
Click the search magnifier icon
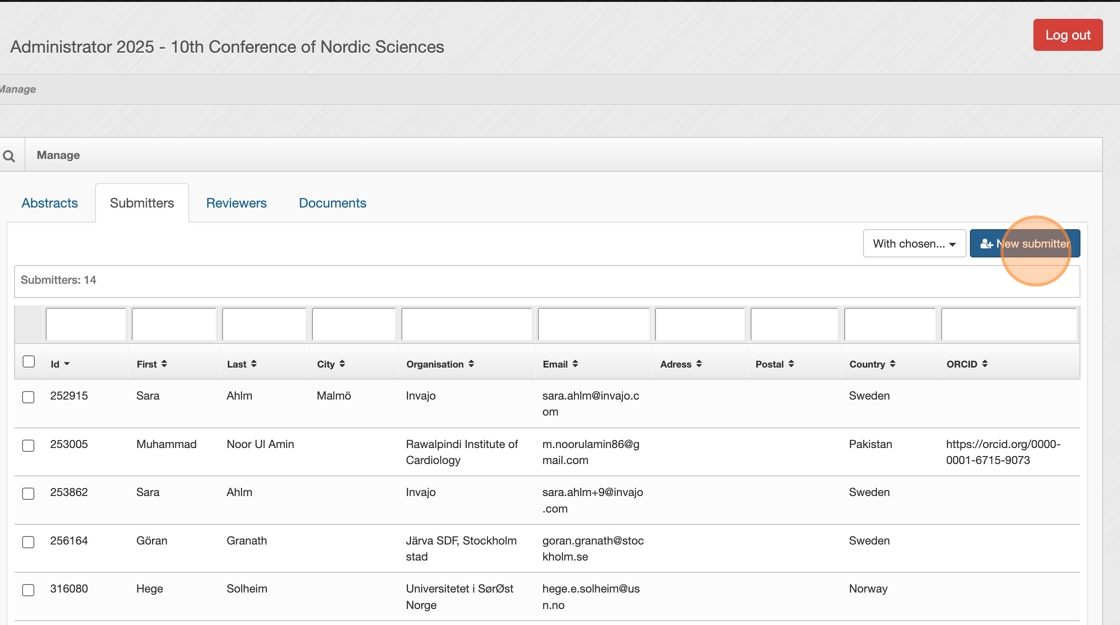click(9, 156)
